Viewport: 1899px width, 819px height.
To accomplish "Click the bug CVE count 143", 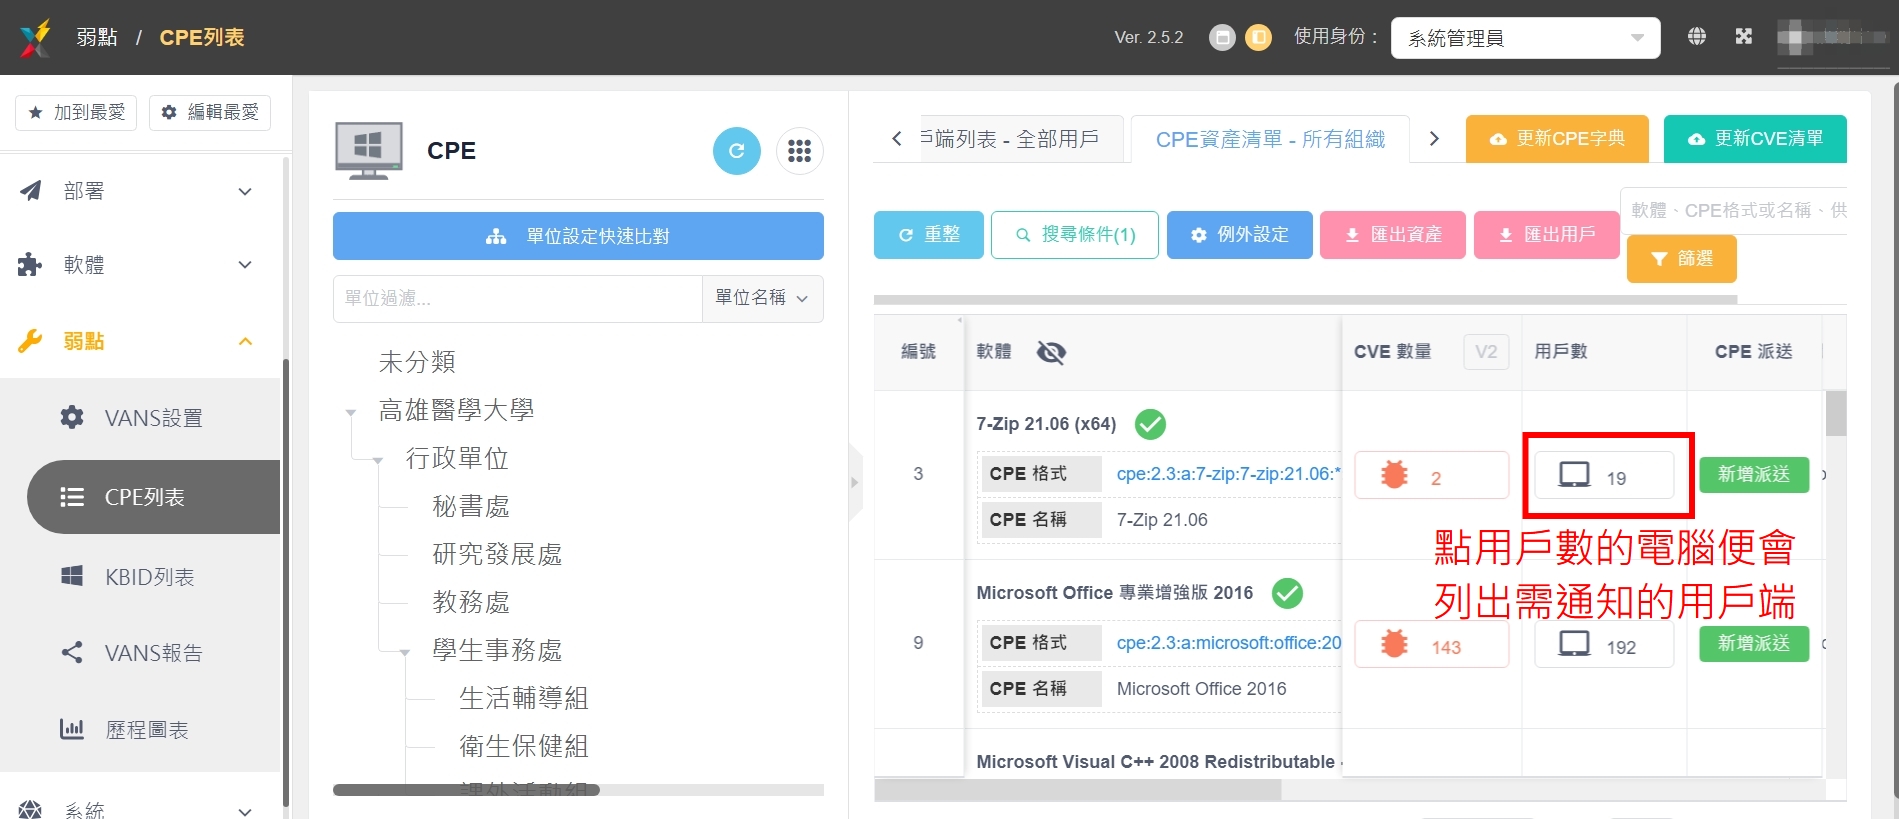I will 1432,644.
